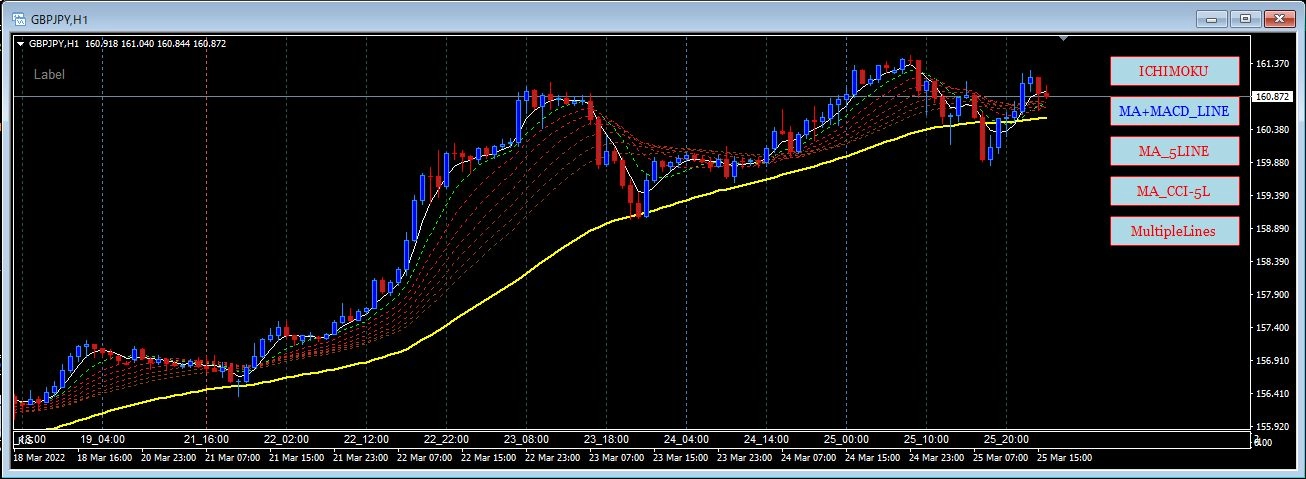
Task: Click the 19_04:00 time label
Action: 103,439
